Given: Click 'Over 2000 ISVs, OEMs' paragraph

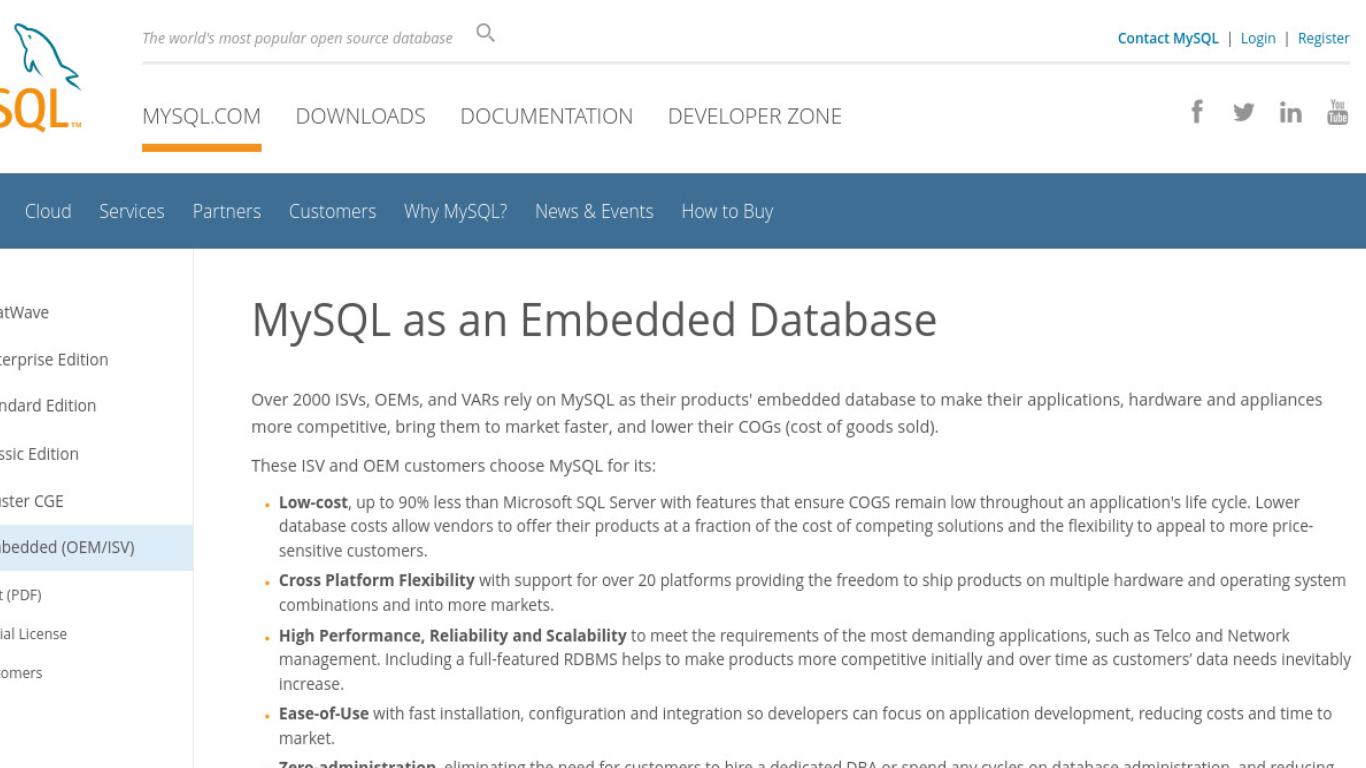Looking at the screenshot, I should tap(786, 413).
